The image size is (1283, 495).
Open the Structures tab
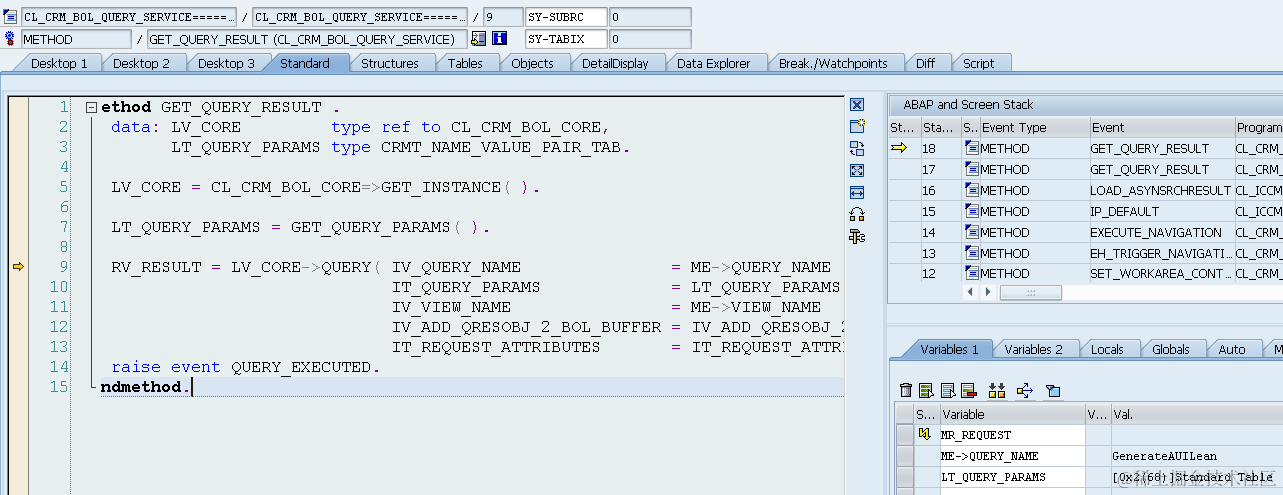pyautogui.click(x=390, y=63)
